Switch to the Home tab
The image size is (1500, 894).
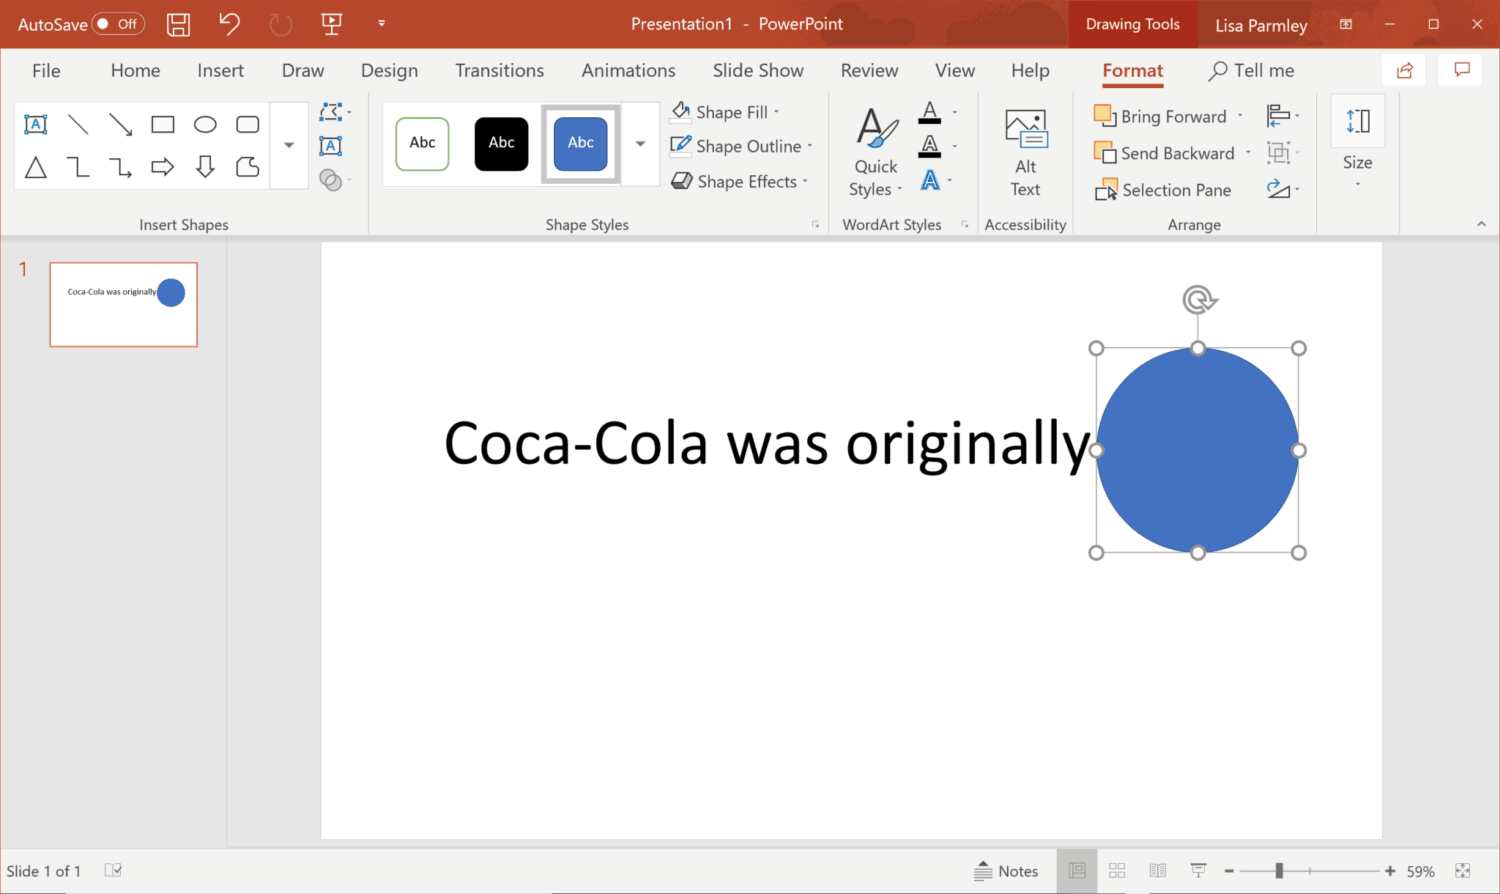coord(135,70)
